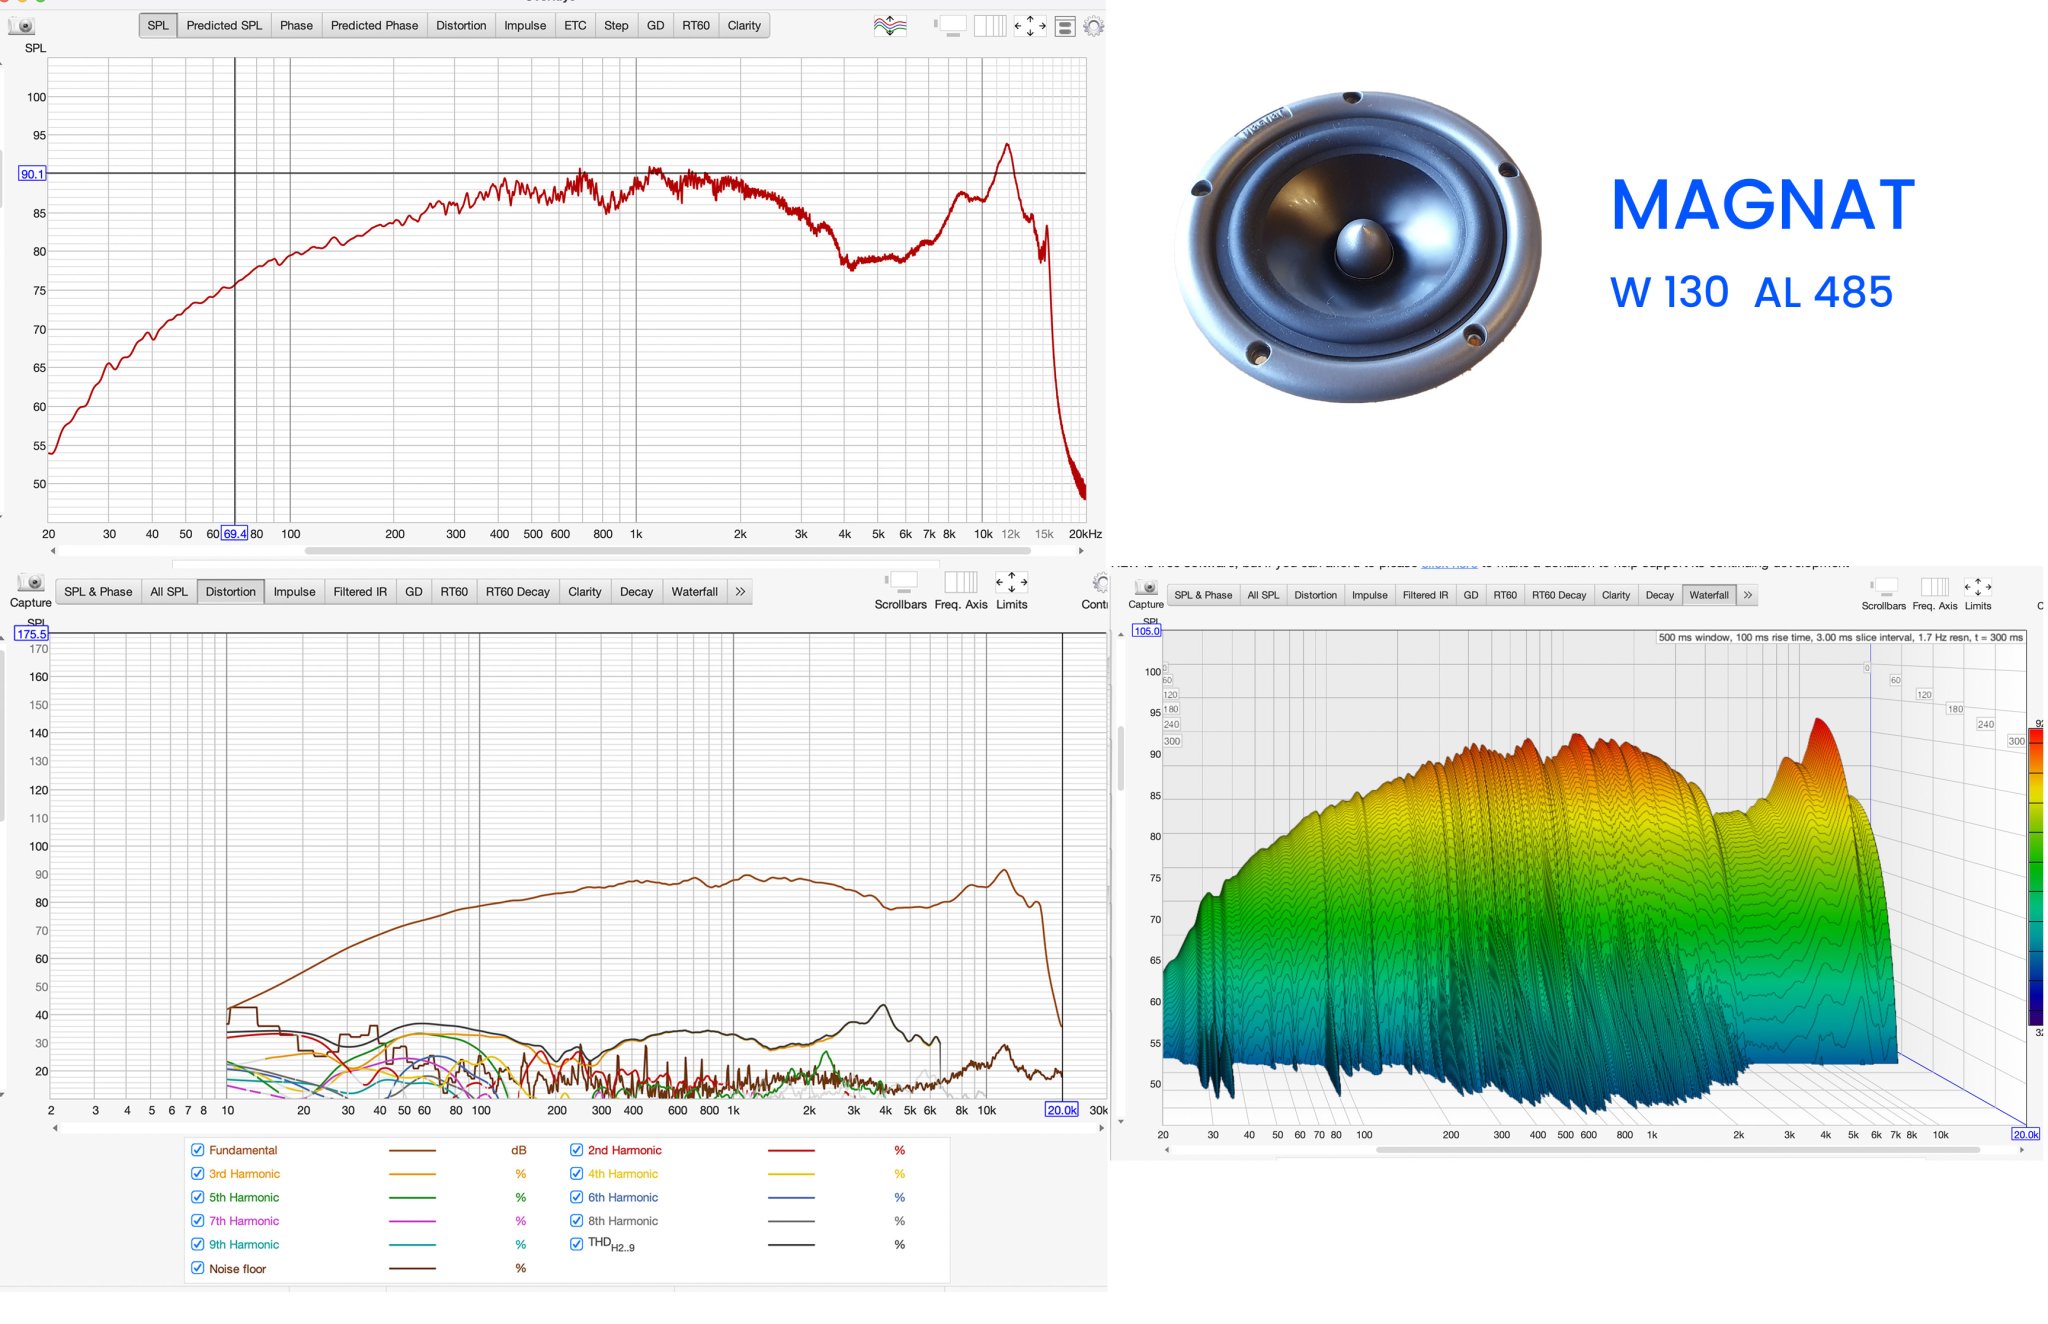Image resolution: width=2048 pixels, height=1324 pixels.
Task: Click the horizontal scrollbar under Waterfall graph
Action: (x=1678, y=1150)
